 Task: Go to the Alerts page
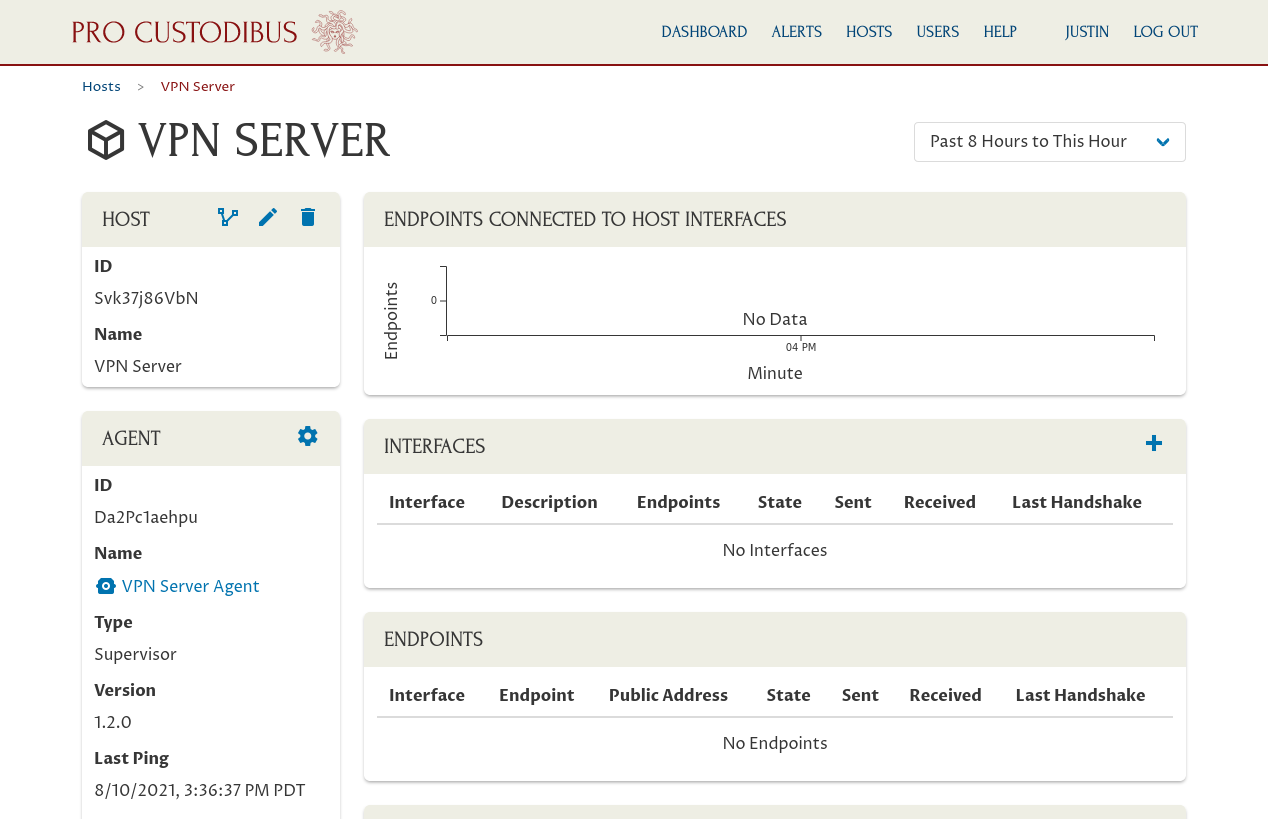coord(797,32)
